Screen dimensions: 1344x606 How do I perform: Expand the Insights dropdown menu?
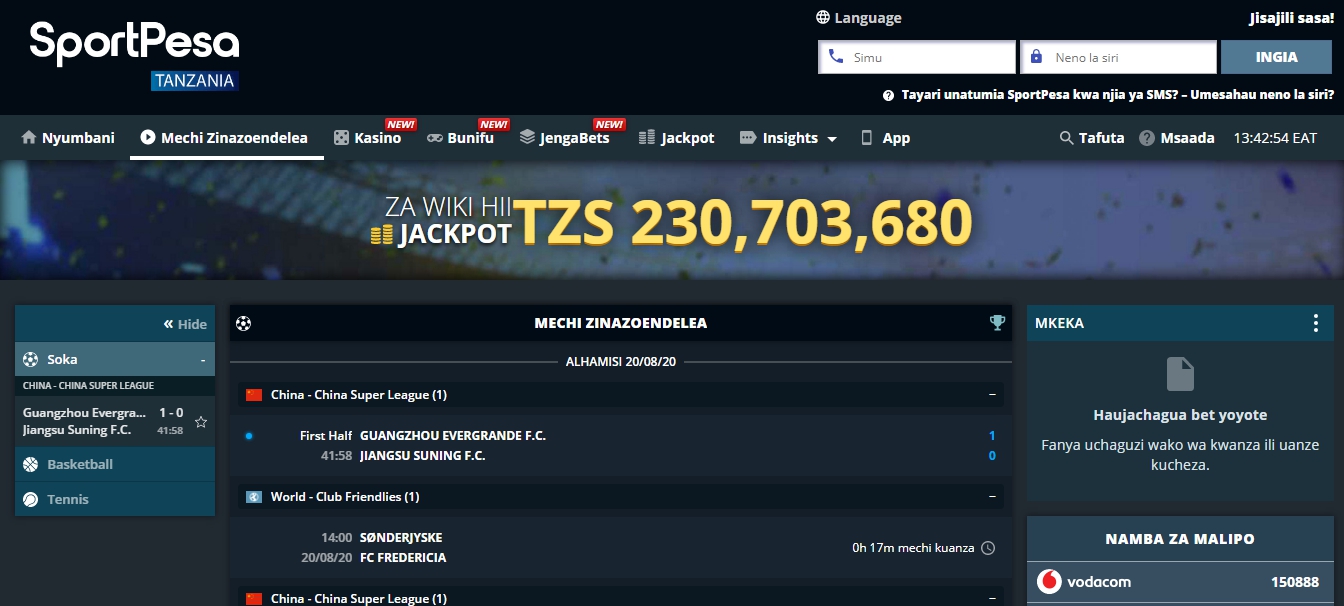788,138
